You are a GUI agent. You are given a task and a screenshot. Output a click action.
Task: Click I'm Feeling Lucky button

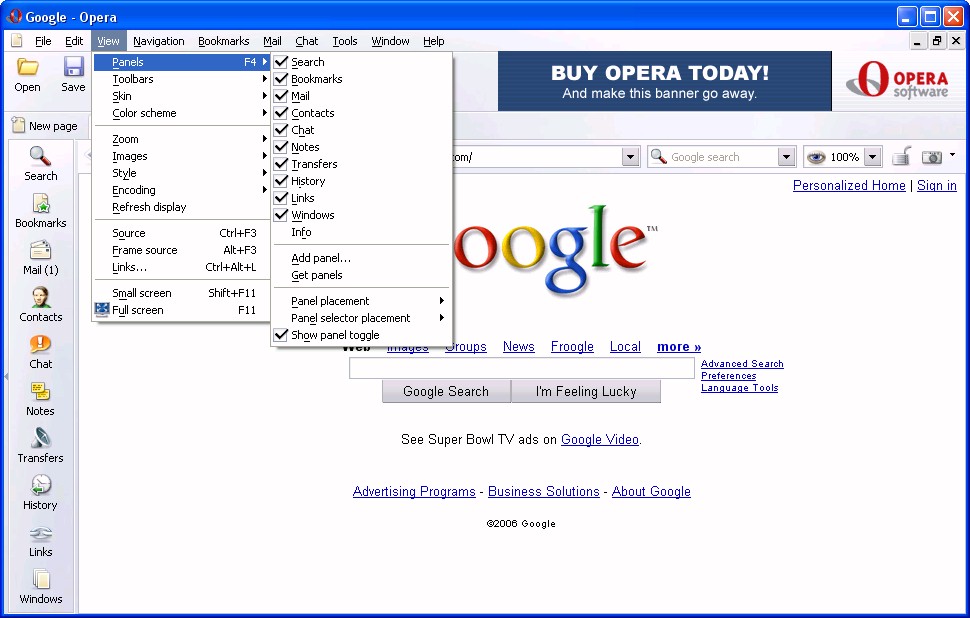tap(586, 391)
